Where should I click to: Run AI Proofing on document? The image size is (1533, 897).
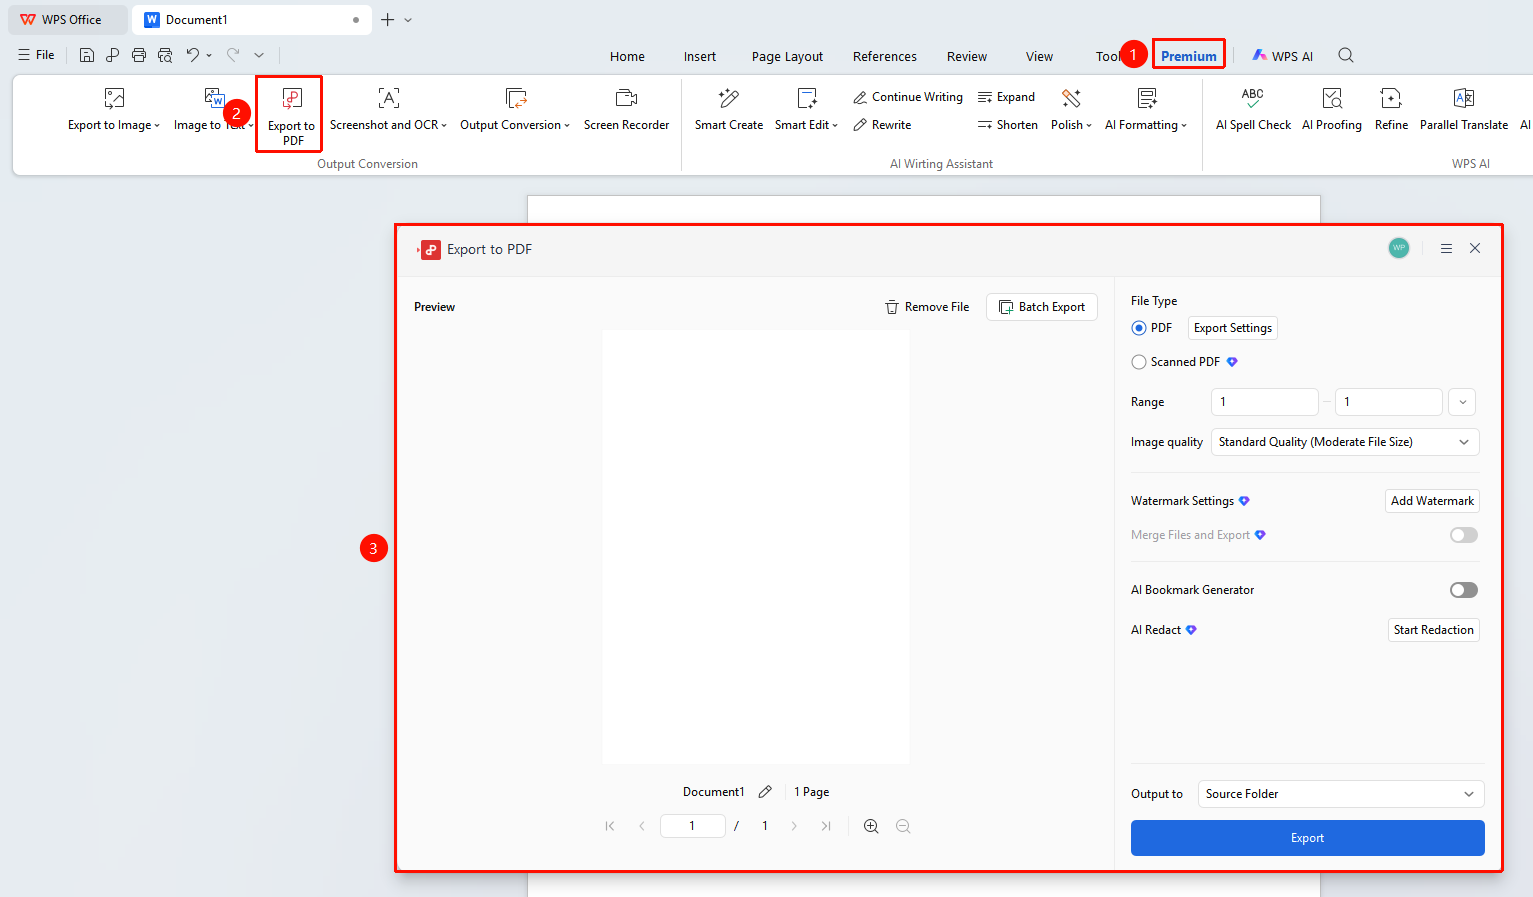pyautogui.click(x=1332, y=110)
